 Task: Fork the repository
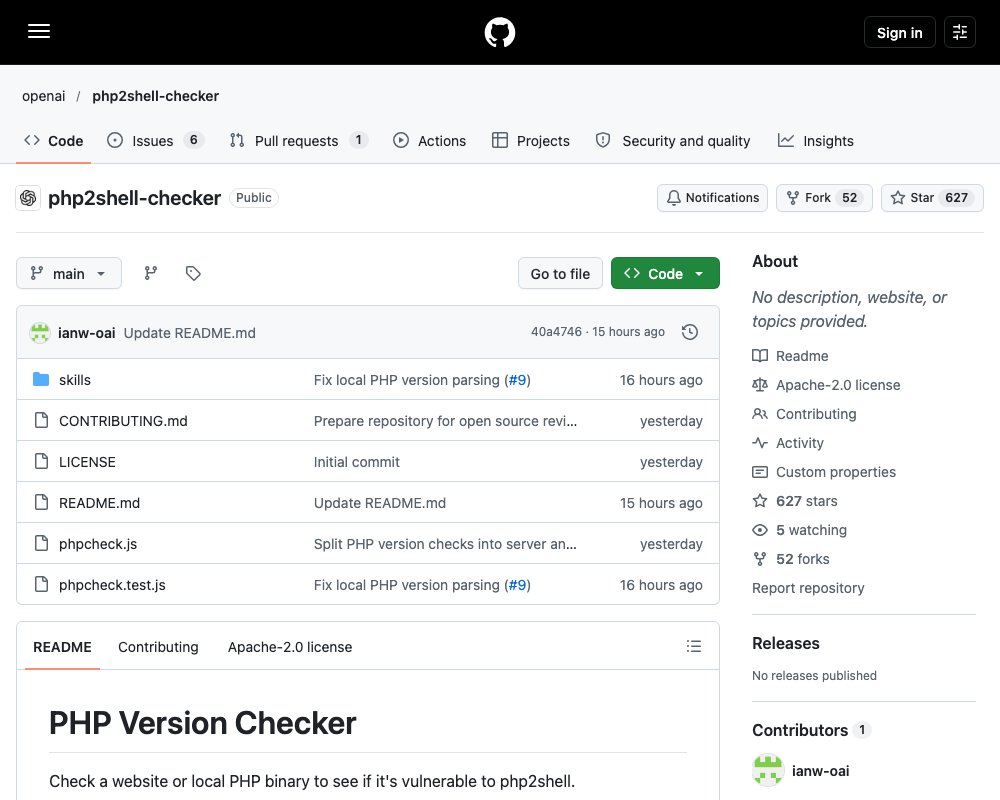point(824,198)
